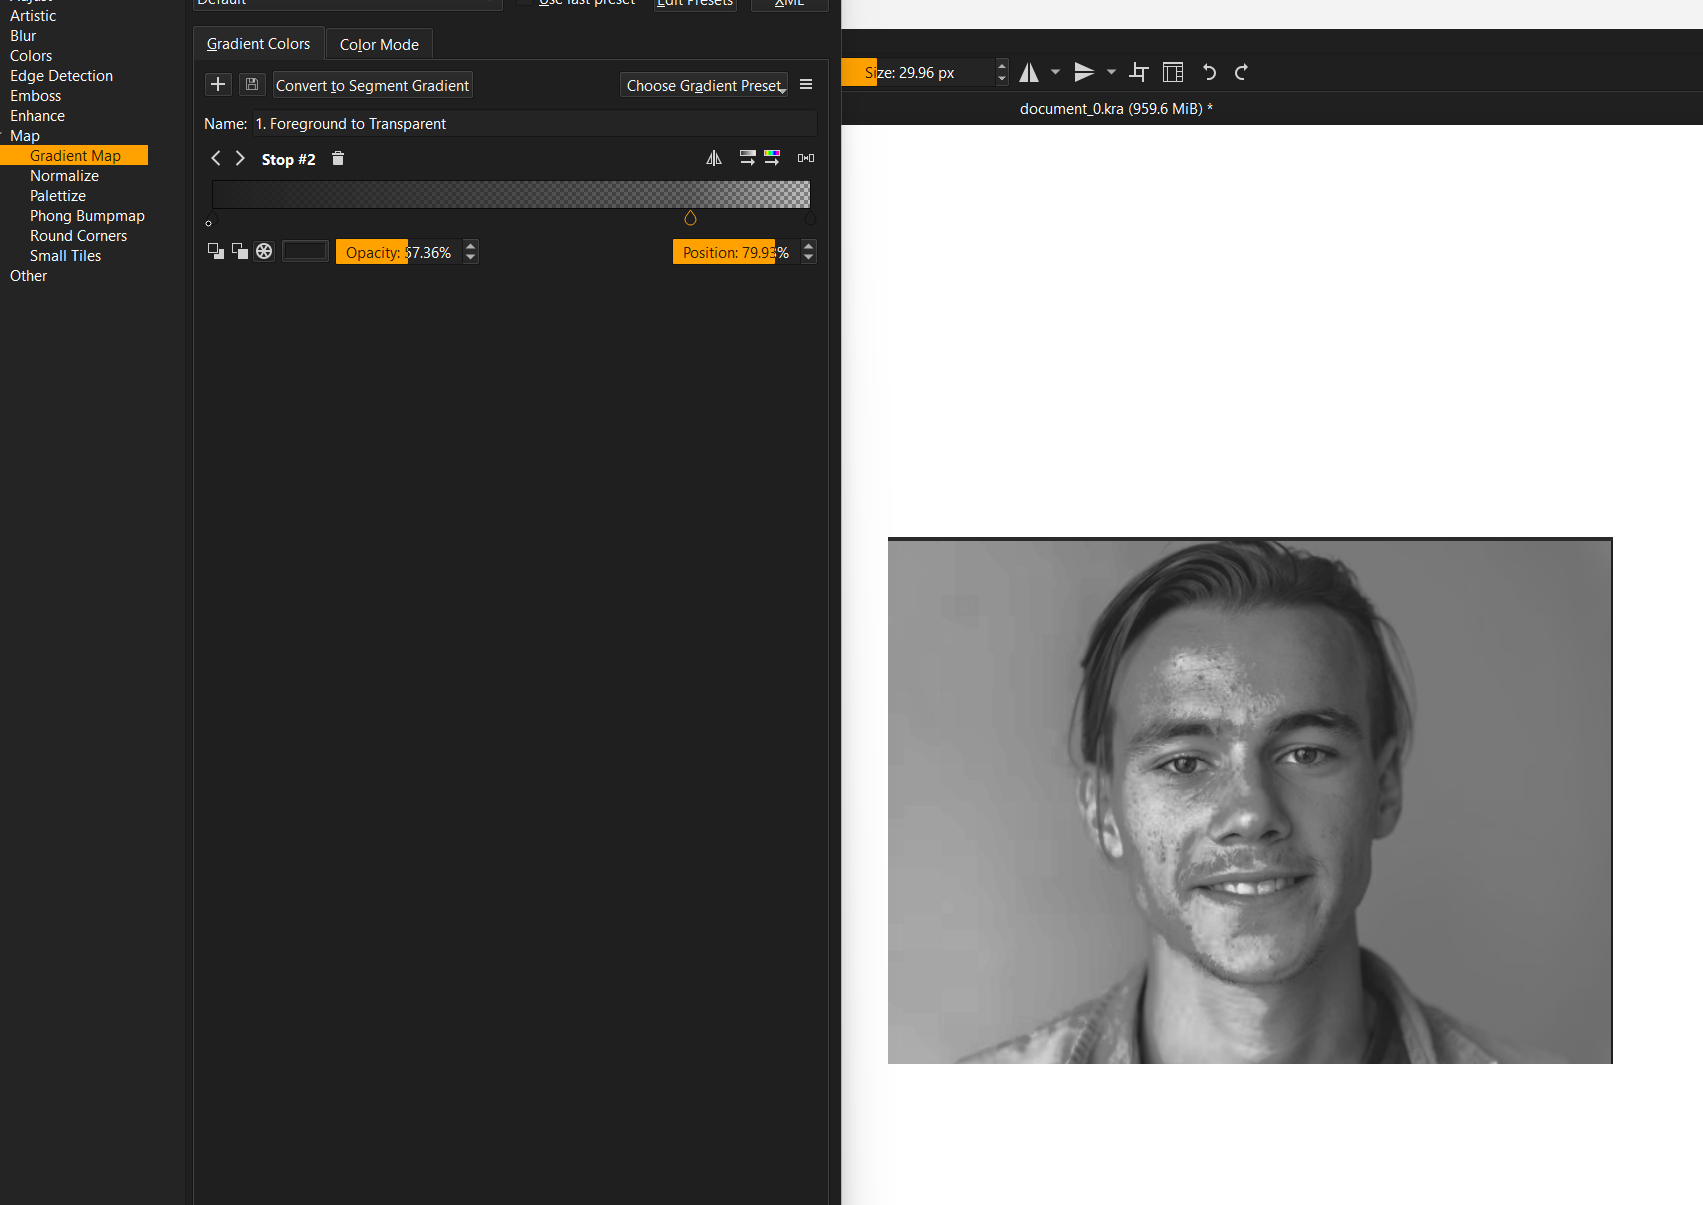This screenshot has width=1703, height=1205.
Task: Edit the gradient Name field
Action: pos(534,124)
